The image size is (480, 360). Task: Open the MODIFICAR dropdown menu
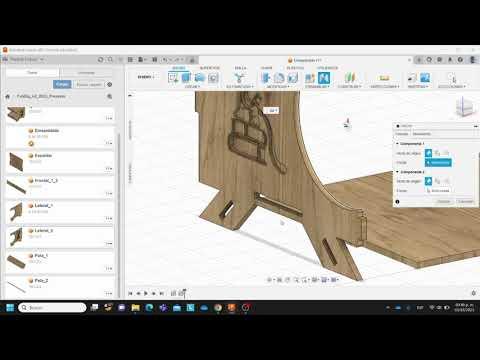pos(278,87)
